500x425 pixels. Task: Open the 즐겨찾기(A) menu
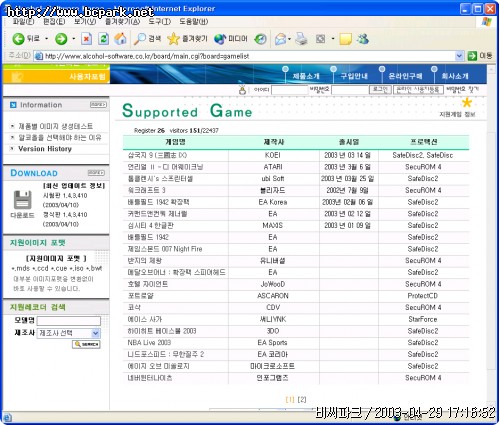point(122,22)
